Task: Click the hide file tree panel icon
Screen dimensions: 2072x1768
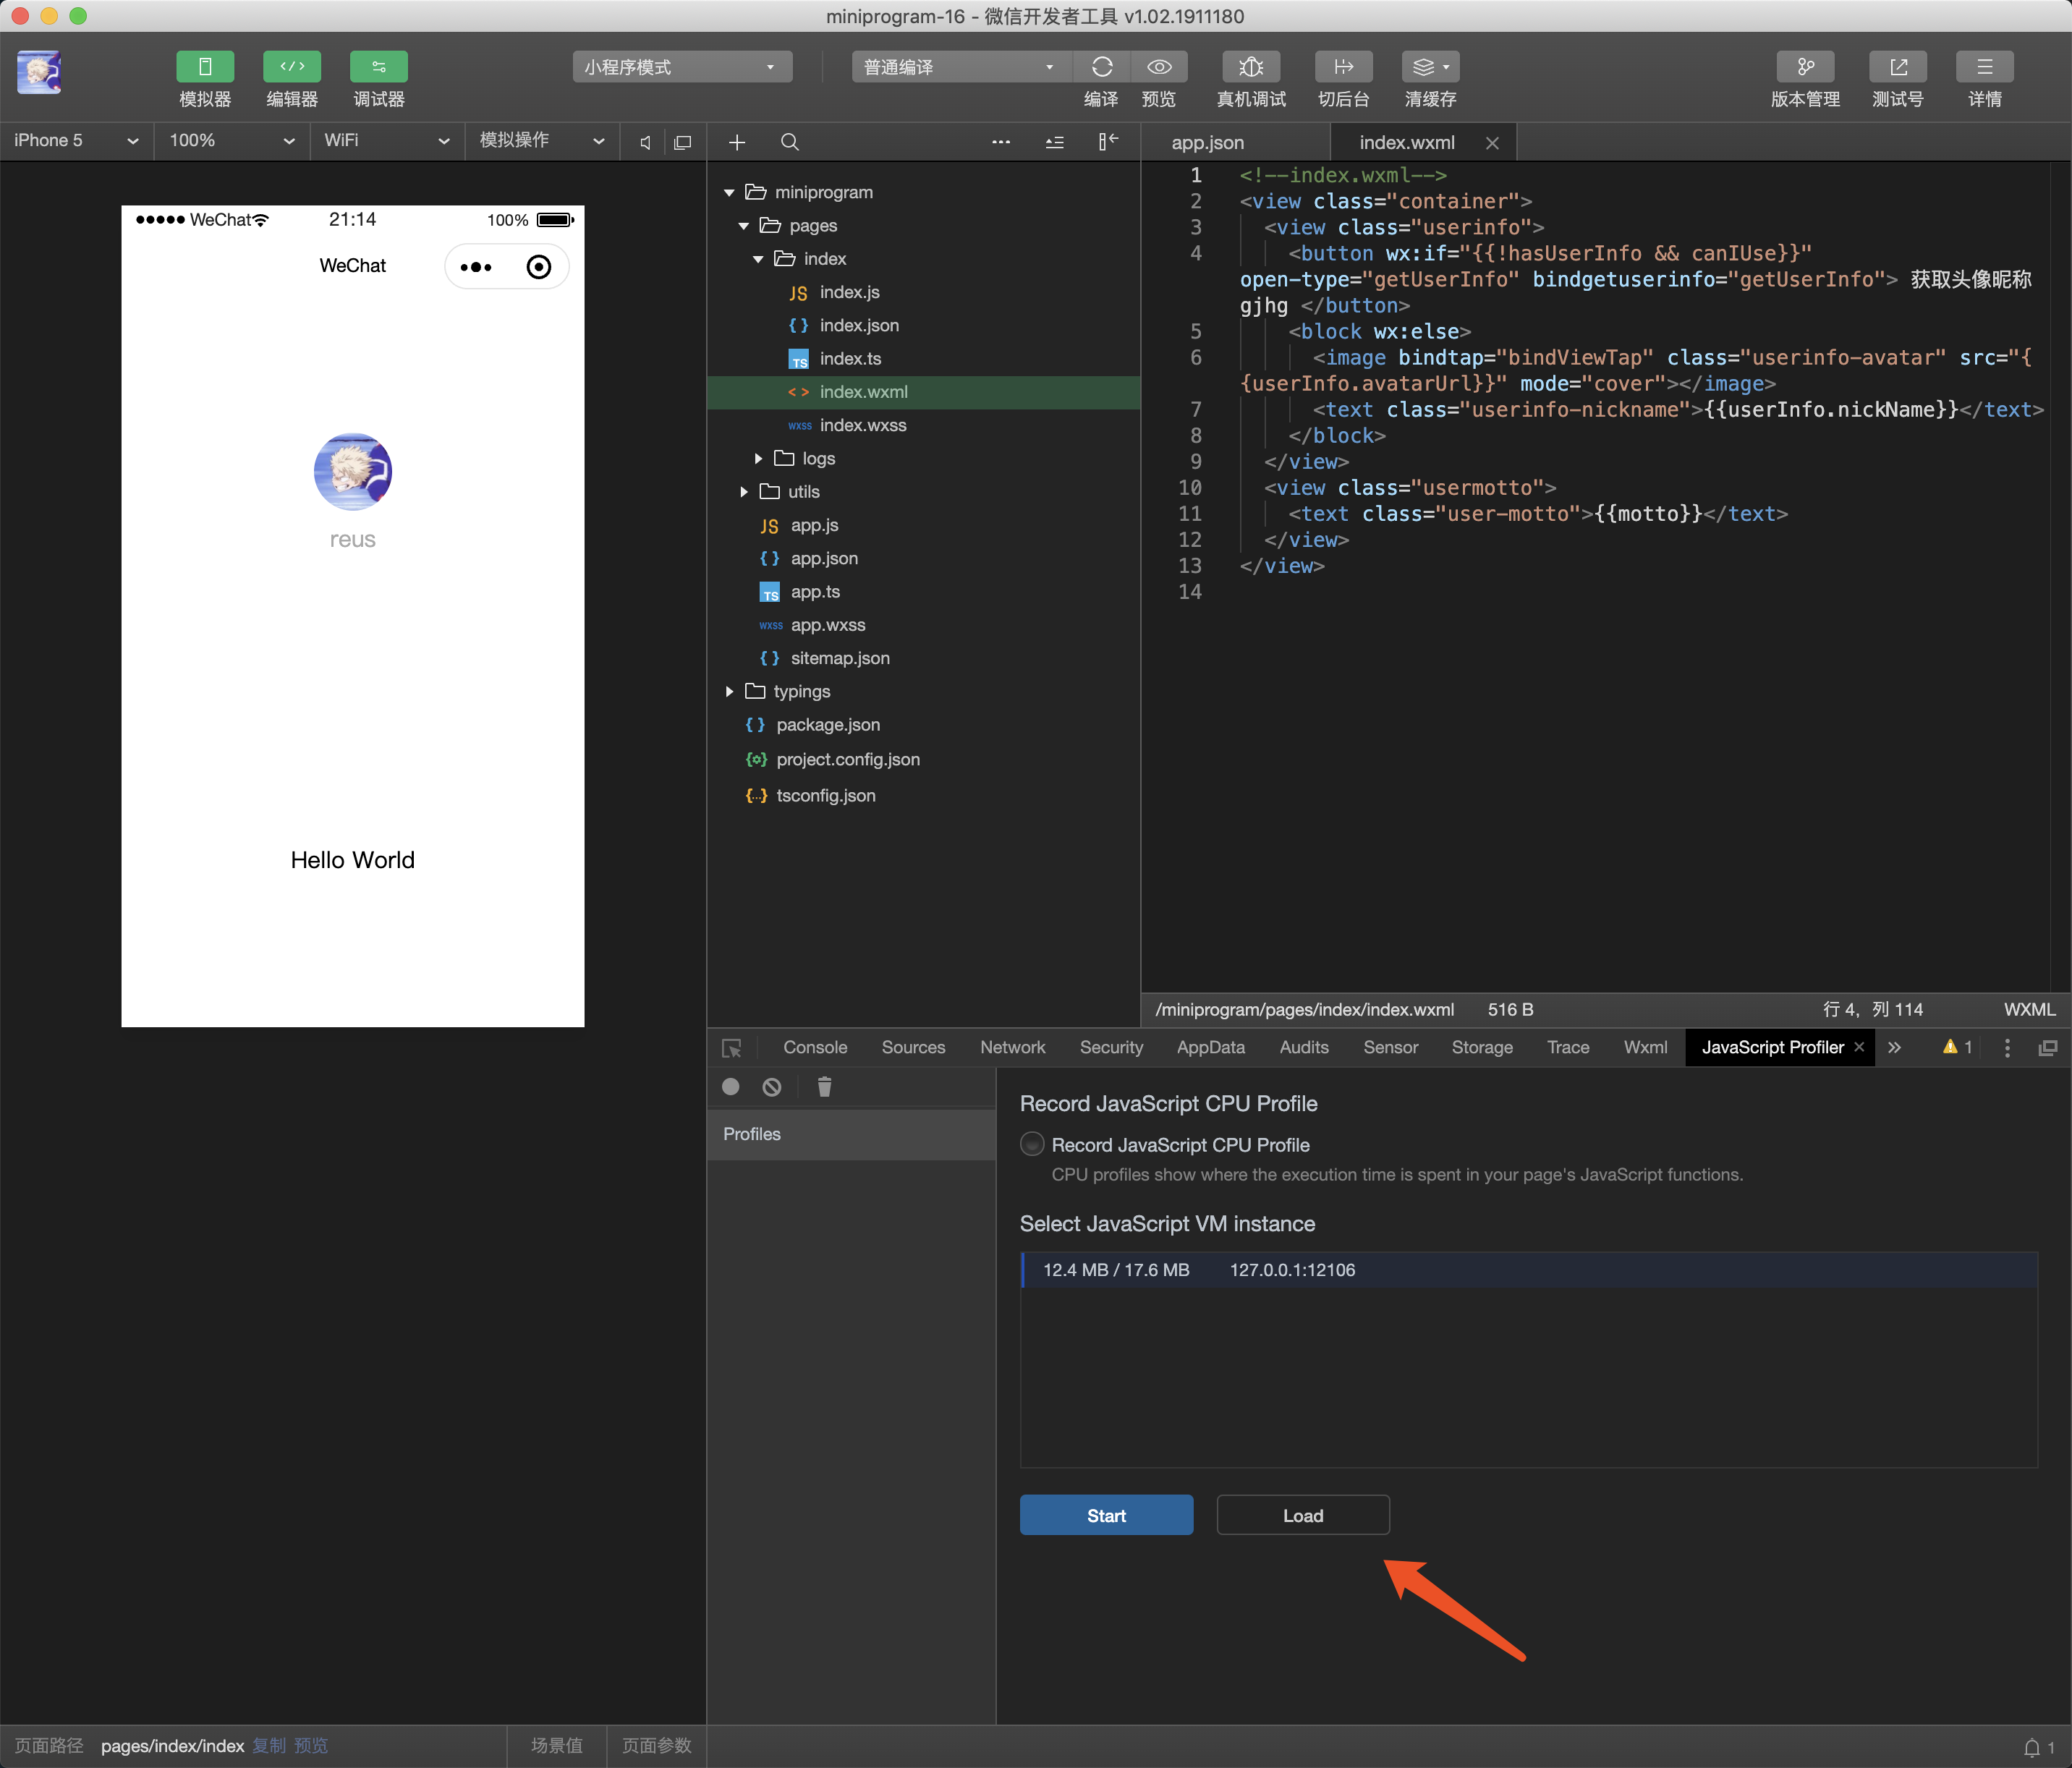Action: pos(1108,142)
